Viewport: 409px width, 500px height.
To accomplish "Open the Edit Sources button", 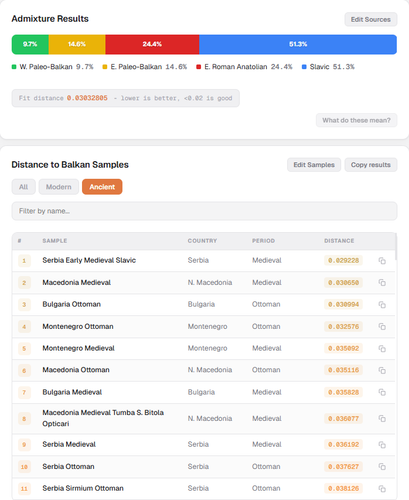I will [371, 19].
